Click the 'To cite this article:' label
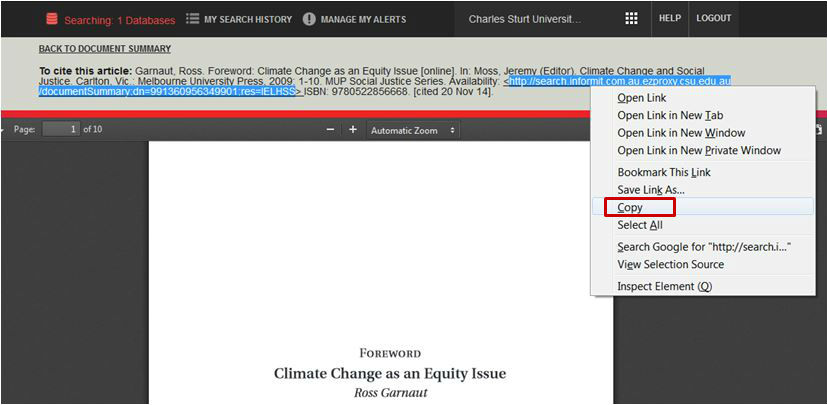This screenshot has width=827, height=405. [85, 71]
